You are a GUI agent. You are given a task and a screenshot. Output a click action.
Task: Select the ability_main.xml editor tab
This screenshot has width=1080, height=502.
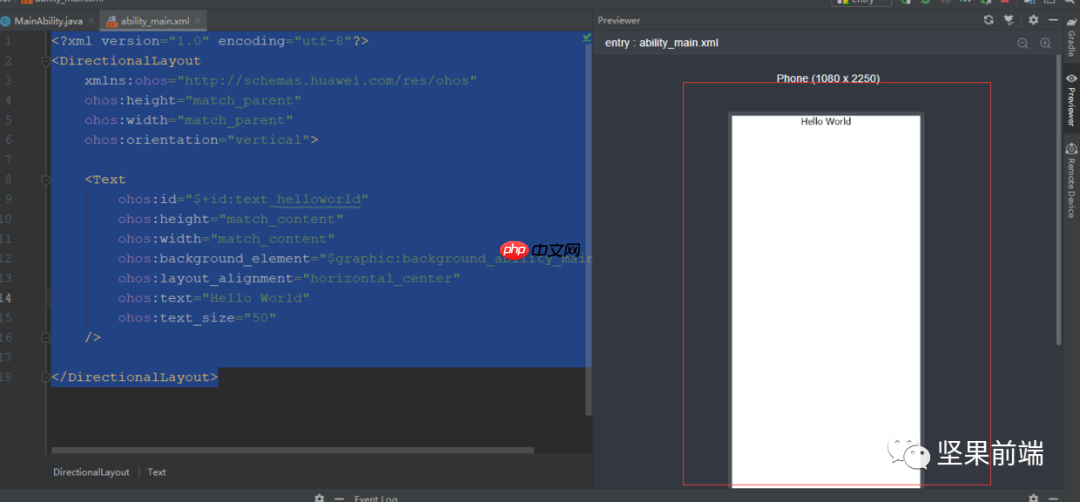[x=155, y=21]
